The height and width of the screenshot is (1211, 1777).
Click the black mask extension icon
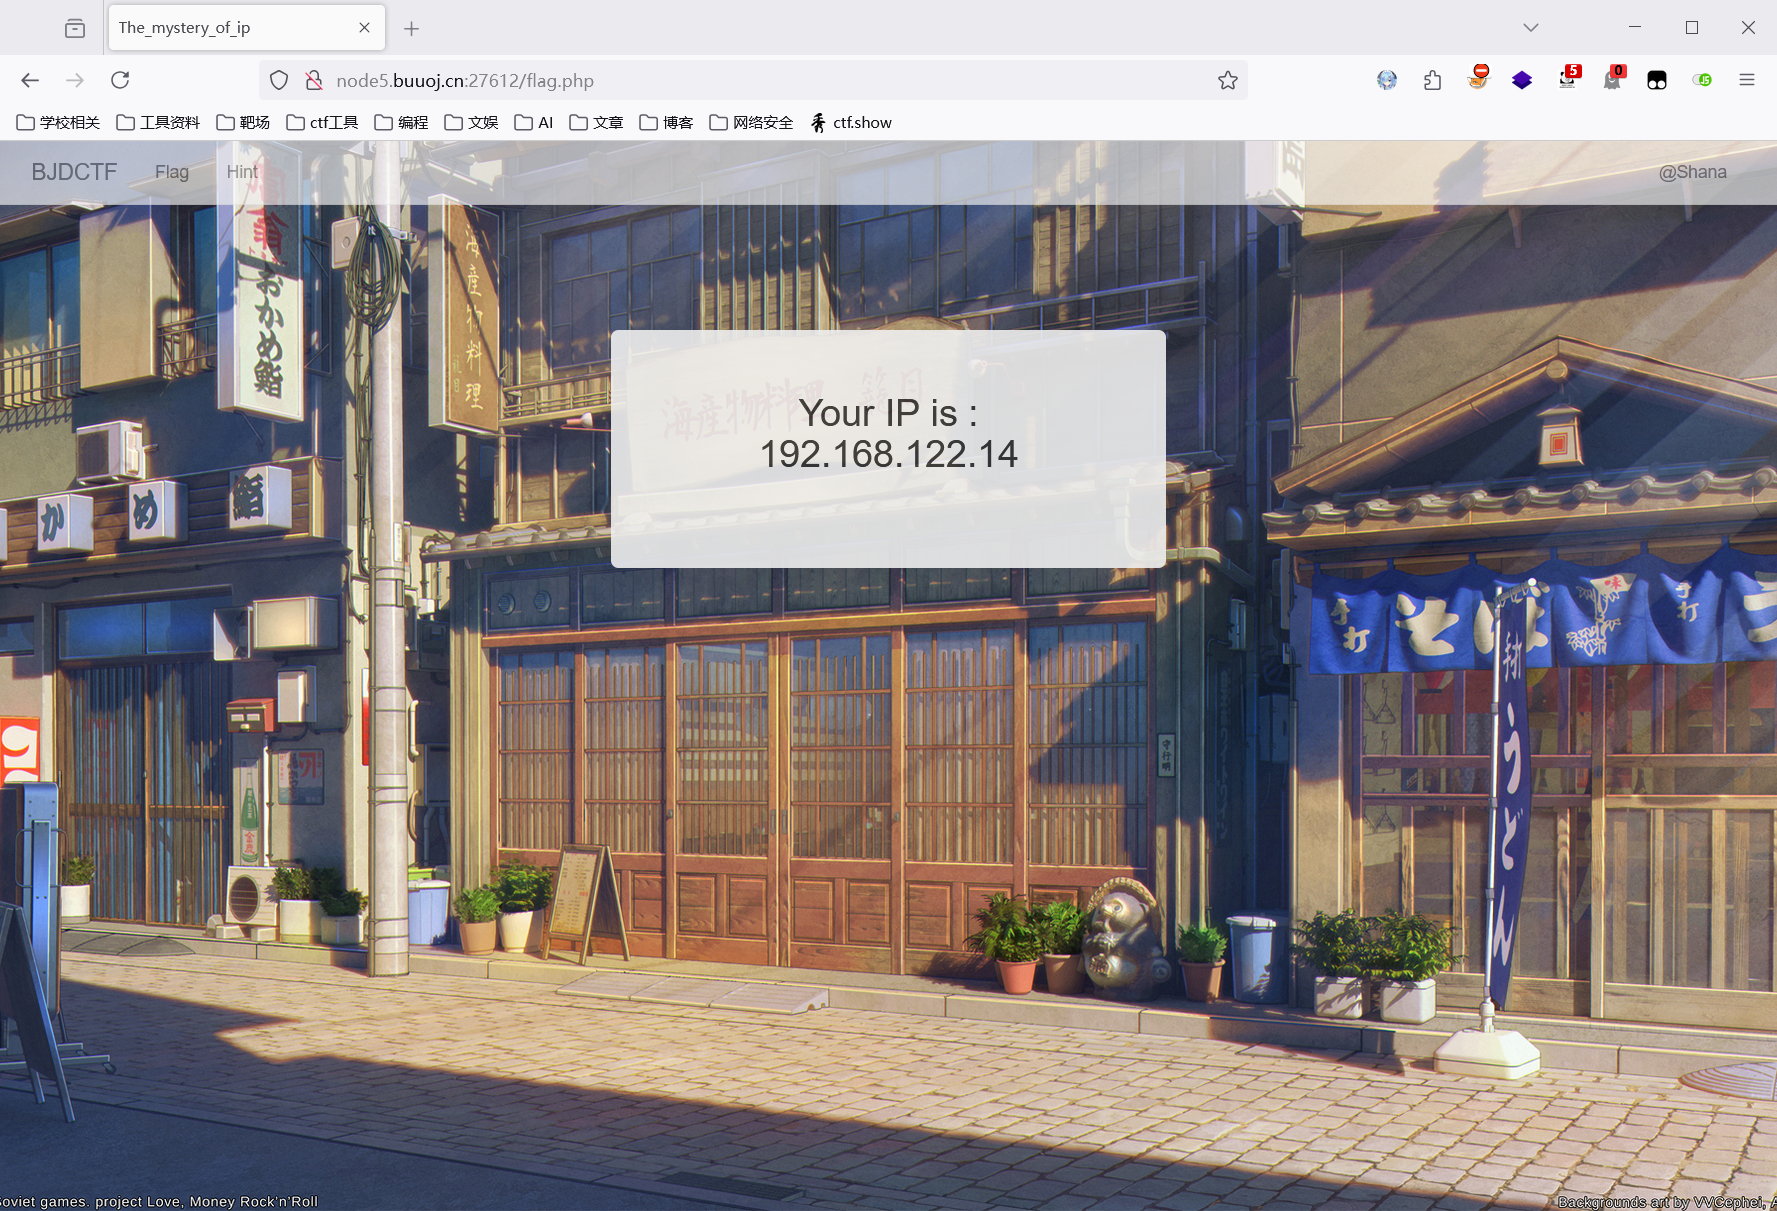pyautogui.click(x=1657, y=80)
